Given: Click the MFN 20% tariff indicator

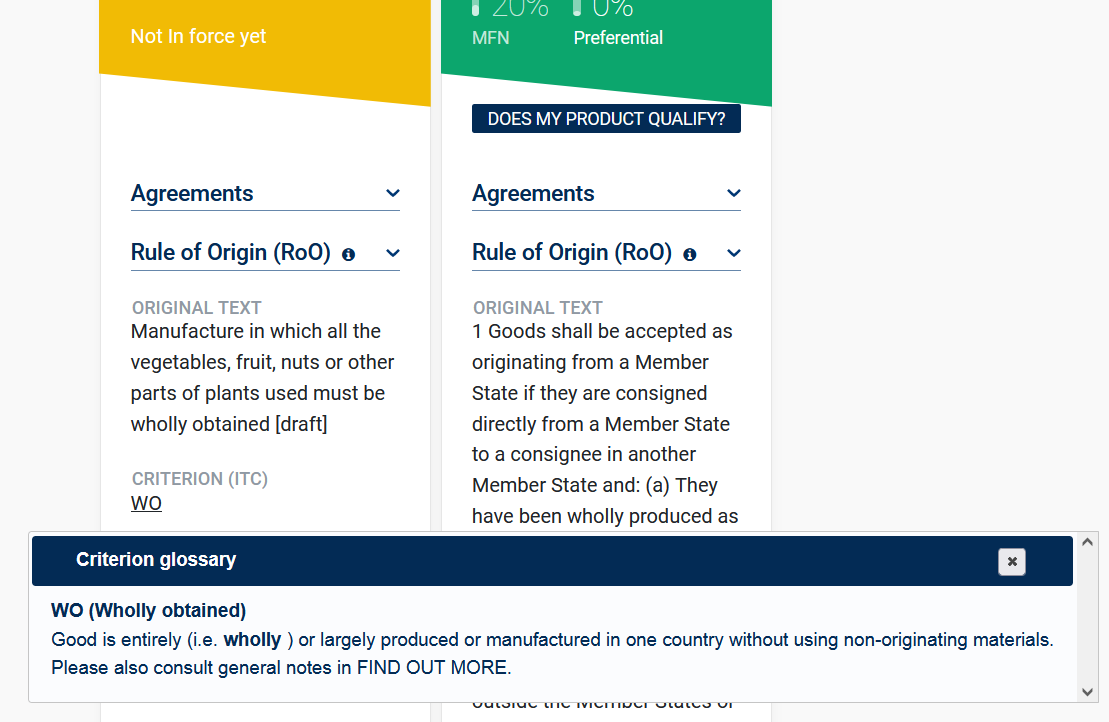Looking at the screenshot, I should 510,10.
